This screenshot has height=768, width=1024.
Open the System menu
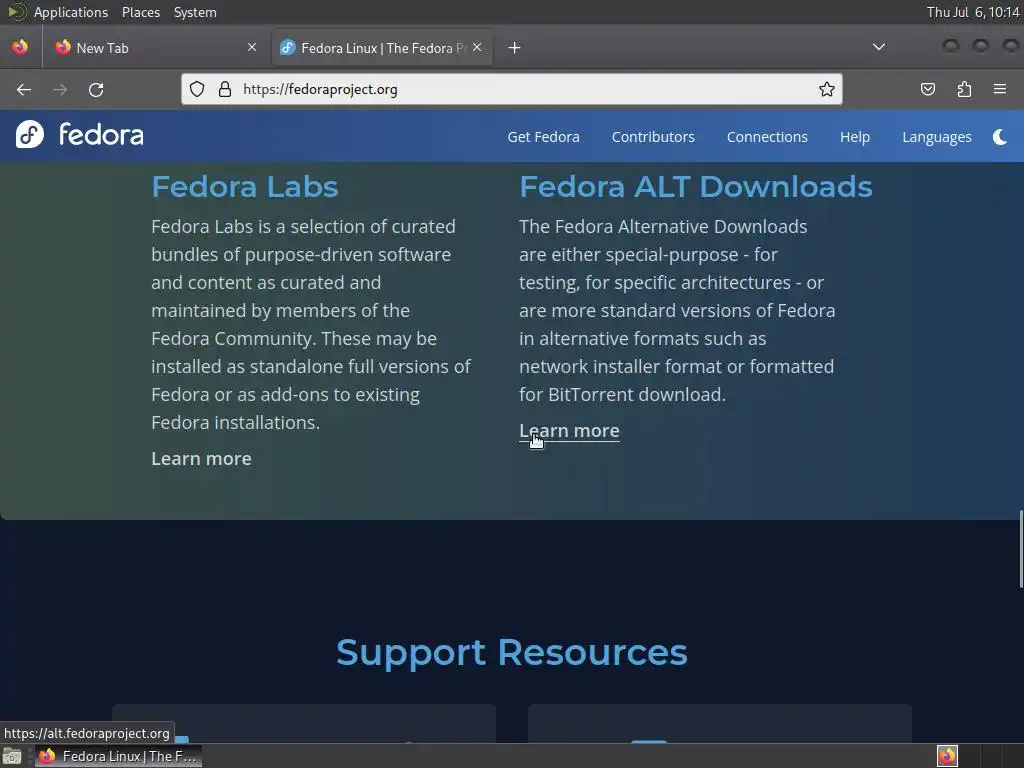(195, 12)
